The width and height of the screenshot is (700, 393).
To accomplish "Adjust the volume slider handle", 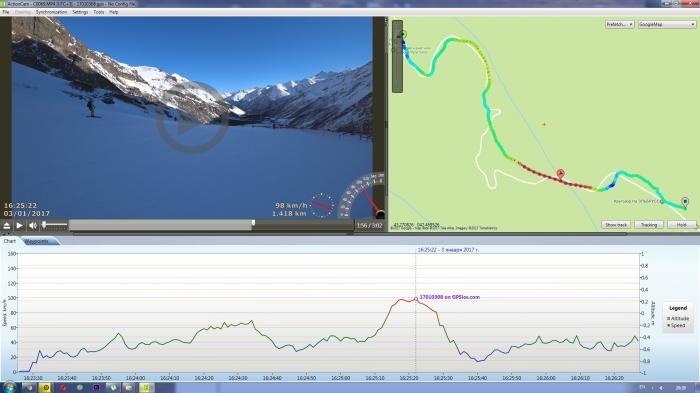I will pos(44,225).
